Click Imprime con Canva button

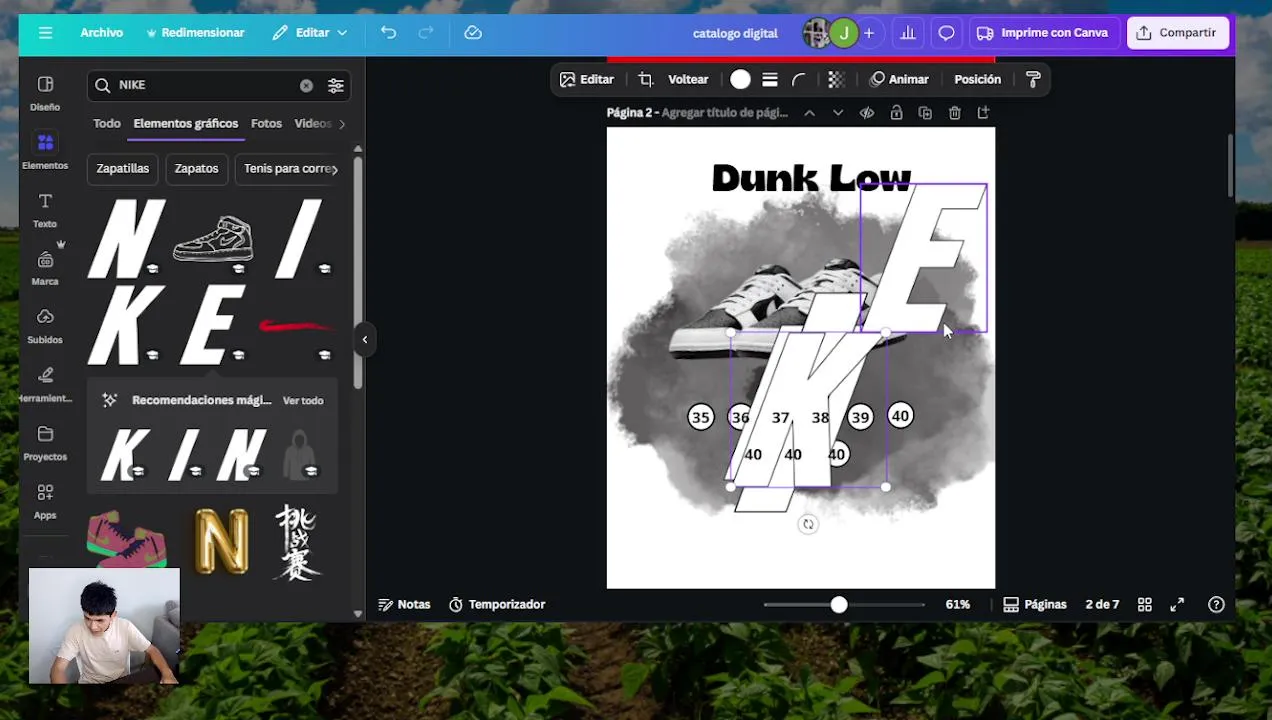[1043, 33]
